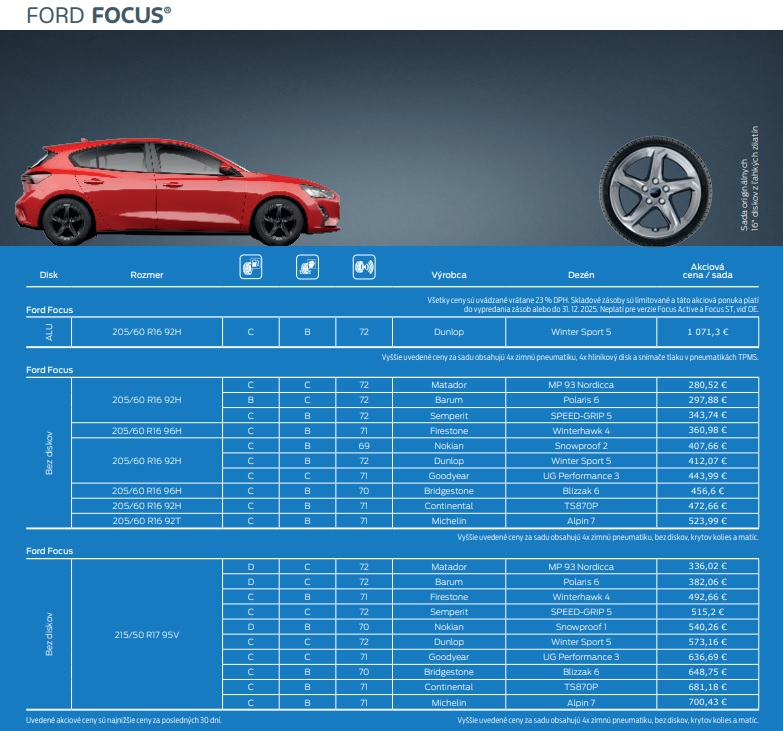Viewport: 783px width, 731px height.
Task: Click the wet grip tyre icon
Action: point(307,267)
